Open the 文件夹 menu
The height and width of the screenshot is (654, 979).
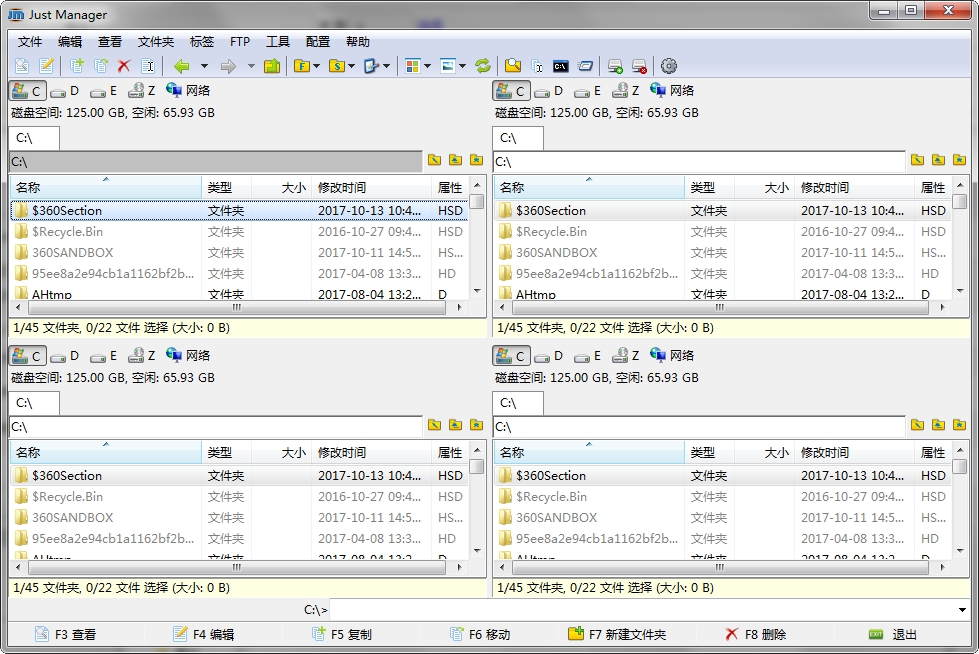tap(156, 42)
